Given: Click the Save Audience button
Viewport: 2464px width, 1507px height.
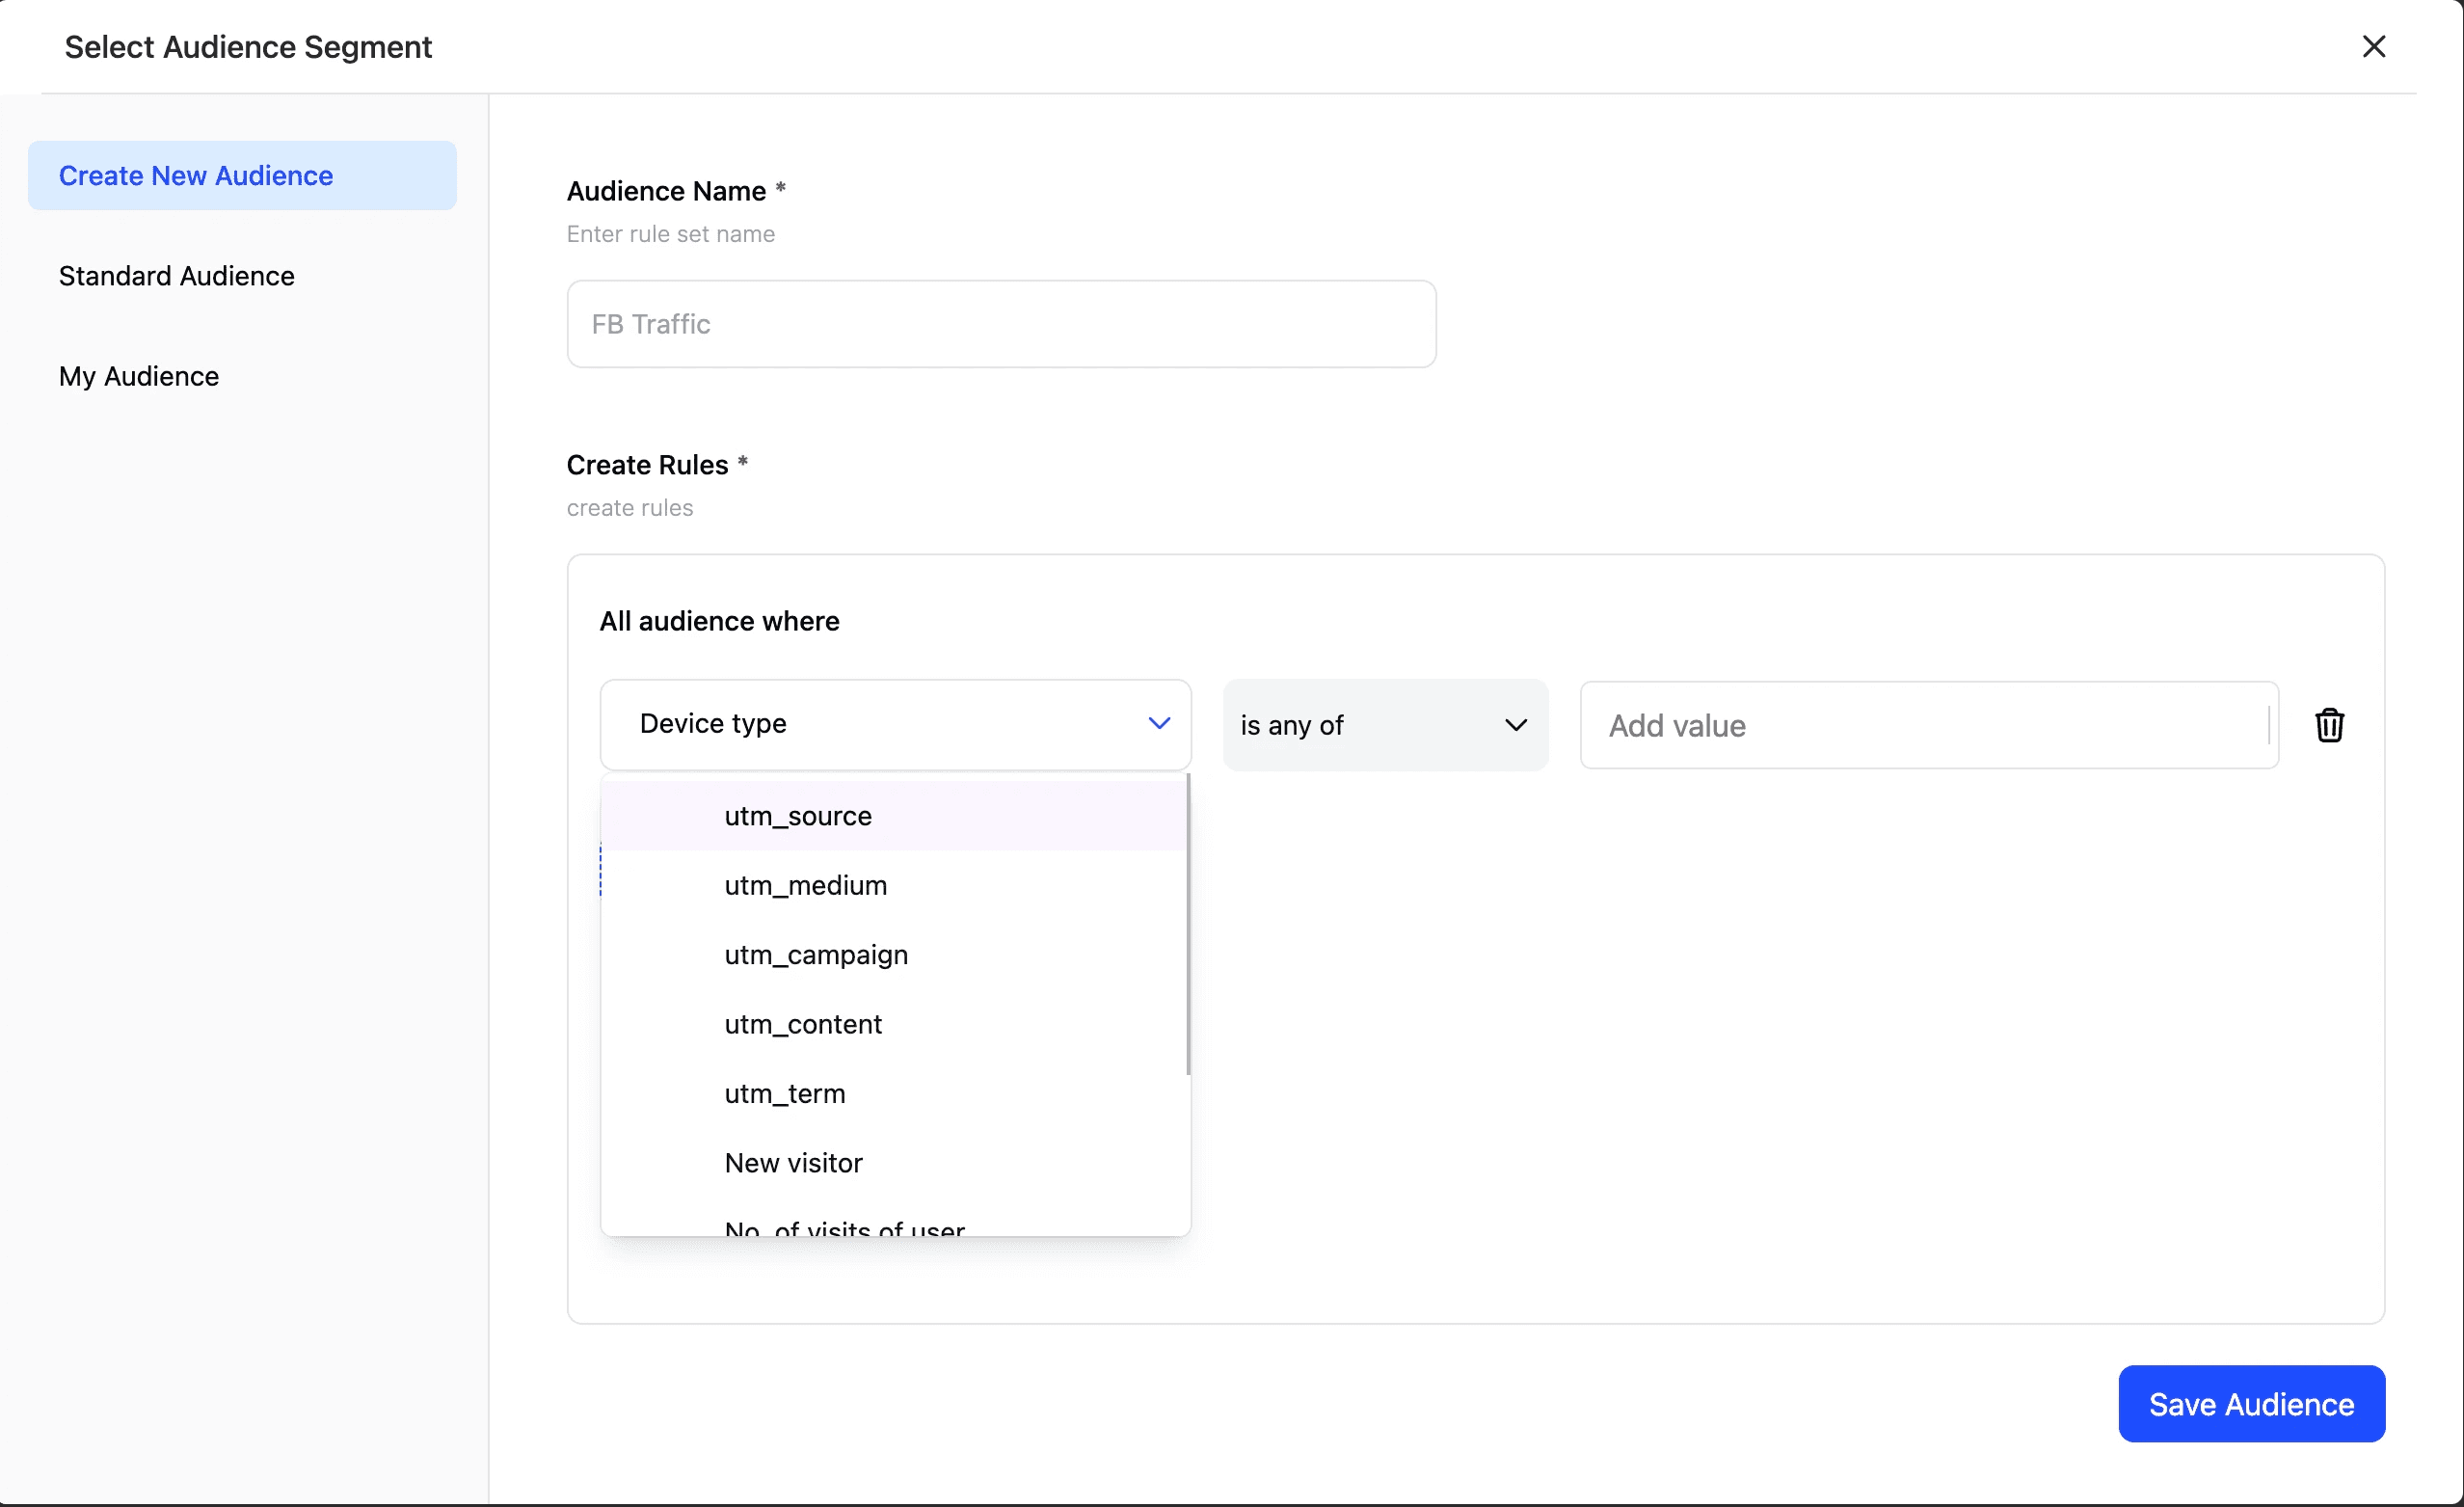Looking at the screenshot, I should (2251, 1404).
